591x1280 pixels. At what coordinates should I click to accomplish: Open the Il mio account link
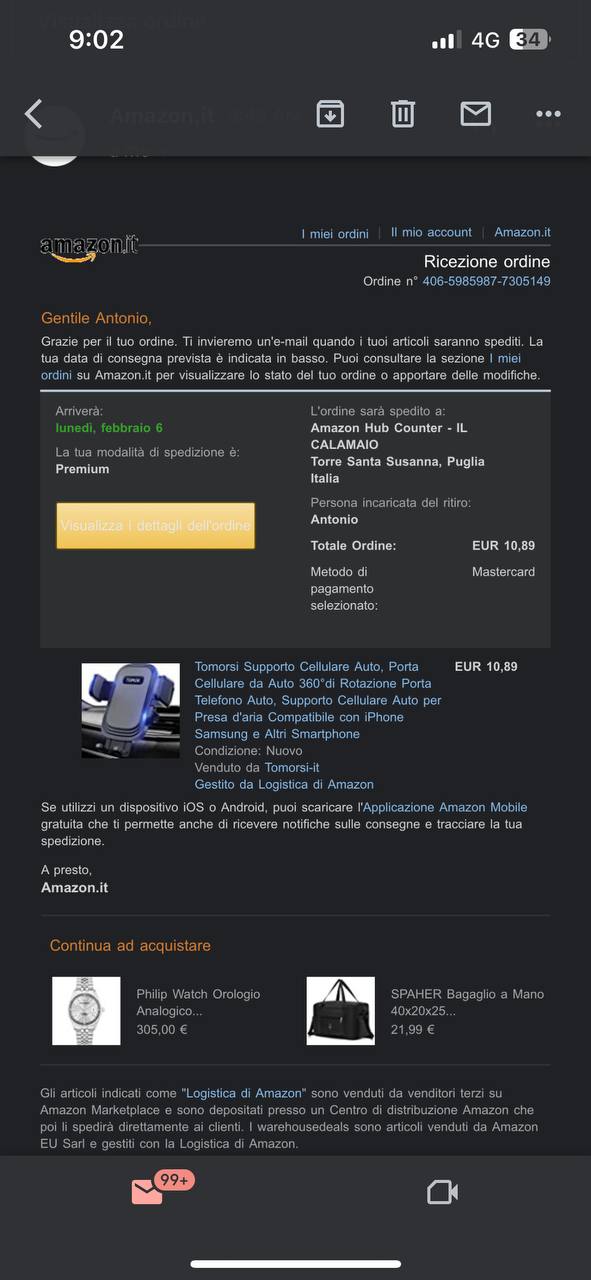click(431, 232)
